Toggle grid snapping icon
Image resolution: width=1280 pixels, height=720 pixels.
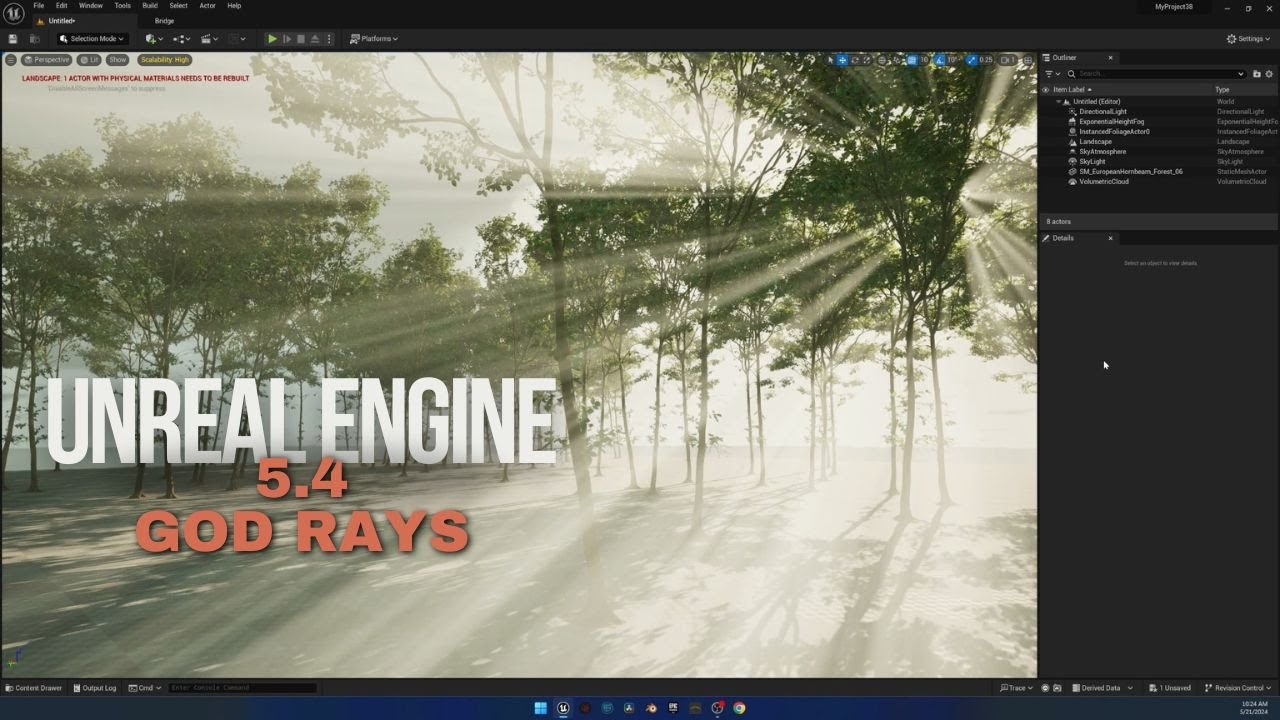[911, 60]
